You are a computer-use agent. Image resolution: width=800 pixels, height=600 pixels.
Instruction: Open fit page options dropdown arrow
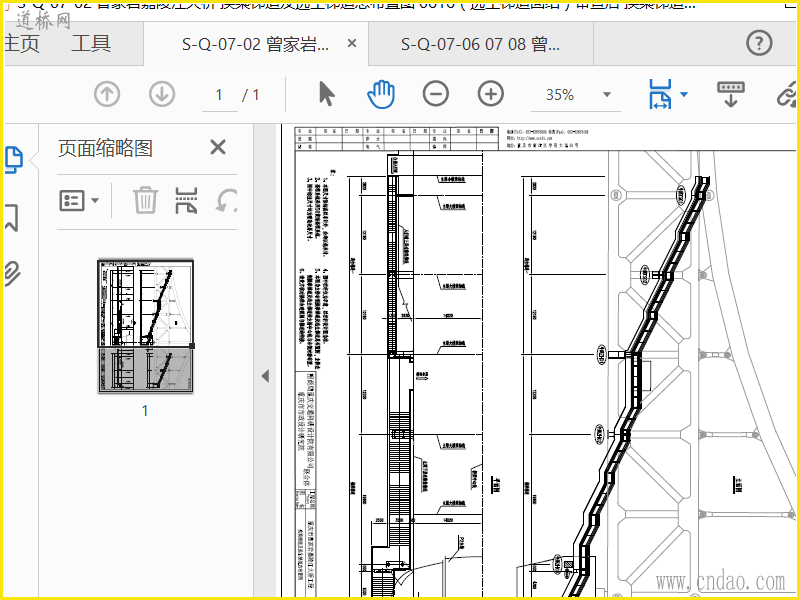(x=684, y=94)
